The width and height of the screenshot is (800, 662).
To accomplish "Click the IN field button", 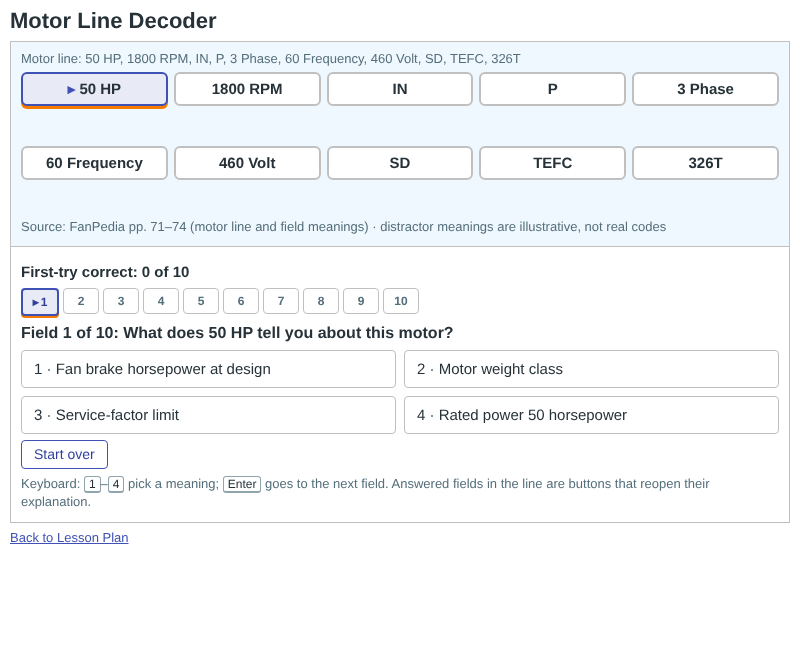I will pos(400,89).
